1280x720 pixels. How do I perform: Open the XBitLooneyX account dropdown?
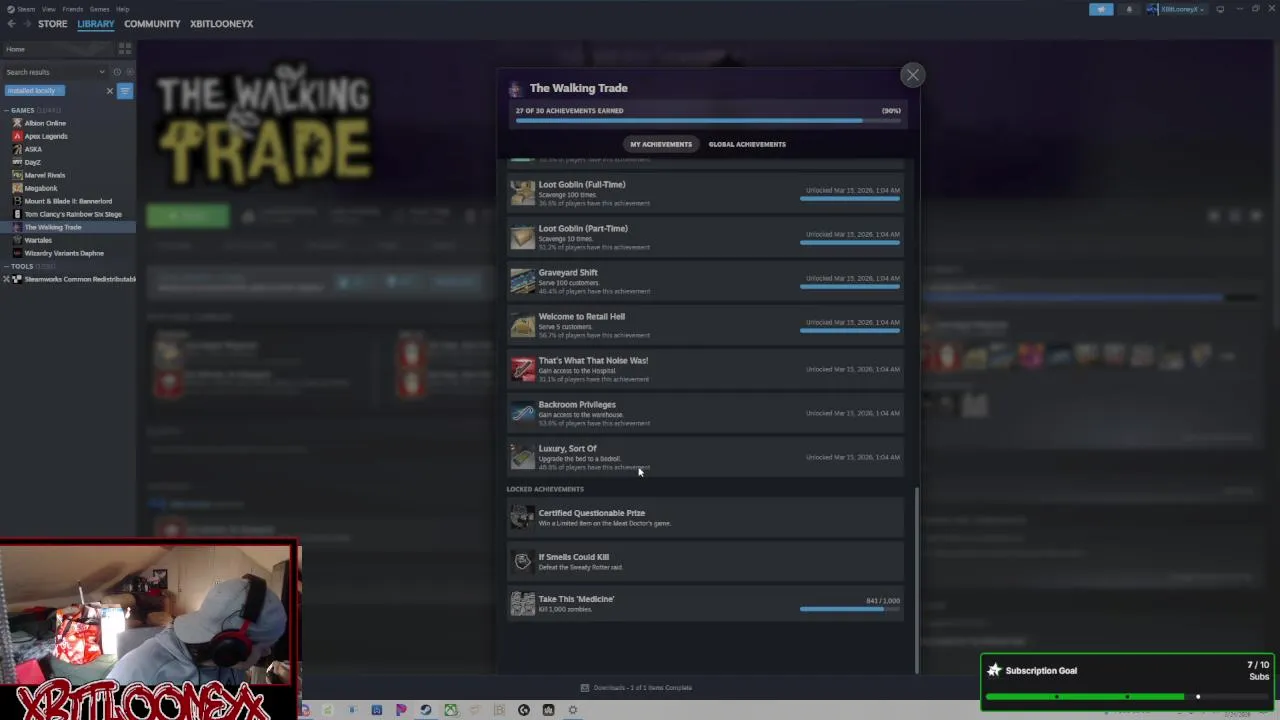click(x=1176, y=9)
